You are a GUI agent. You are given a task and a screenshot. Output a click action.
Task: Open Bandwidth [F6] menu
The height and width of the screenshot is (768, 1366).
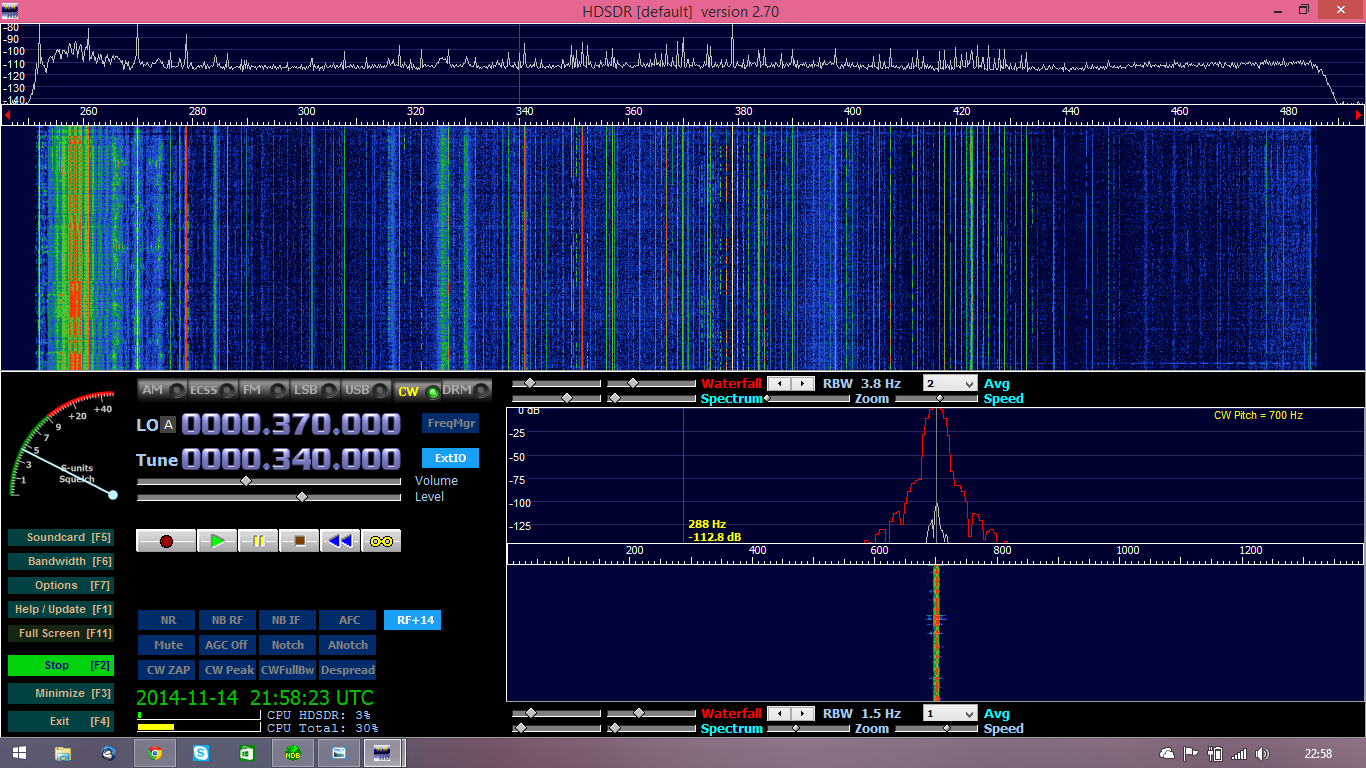point(60,561)
